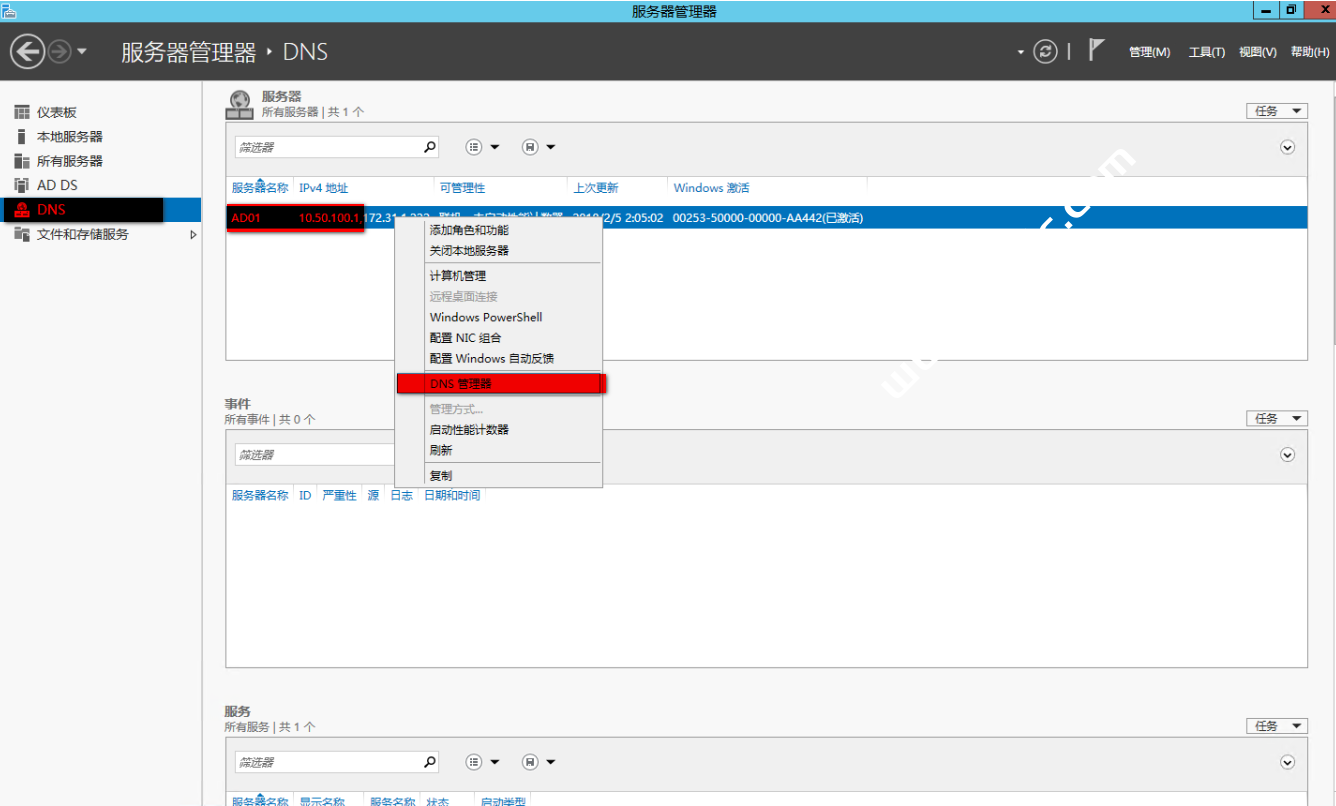Image resolution: width=1336 pixels, height=806 pixels.
Task: Open the list view options dropdown in 服务器
Action: point(483,147)
